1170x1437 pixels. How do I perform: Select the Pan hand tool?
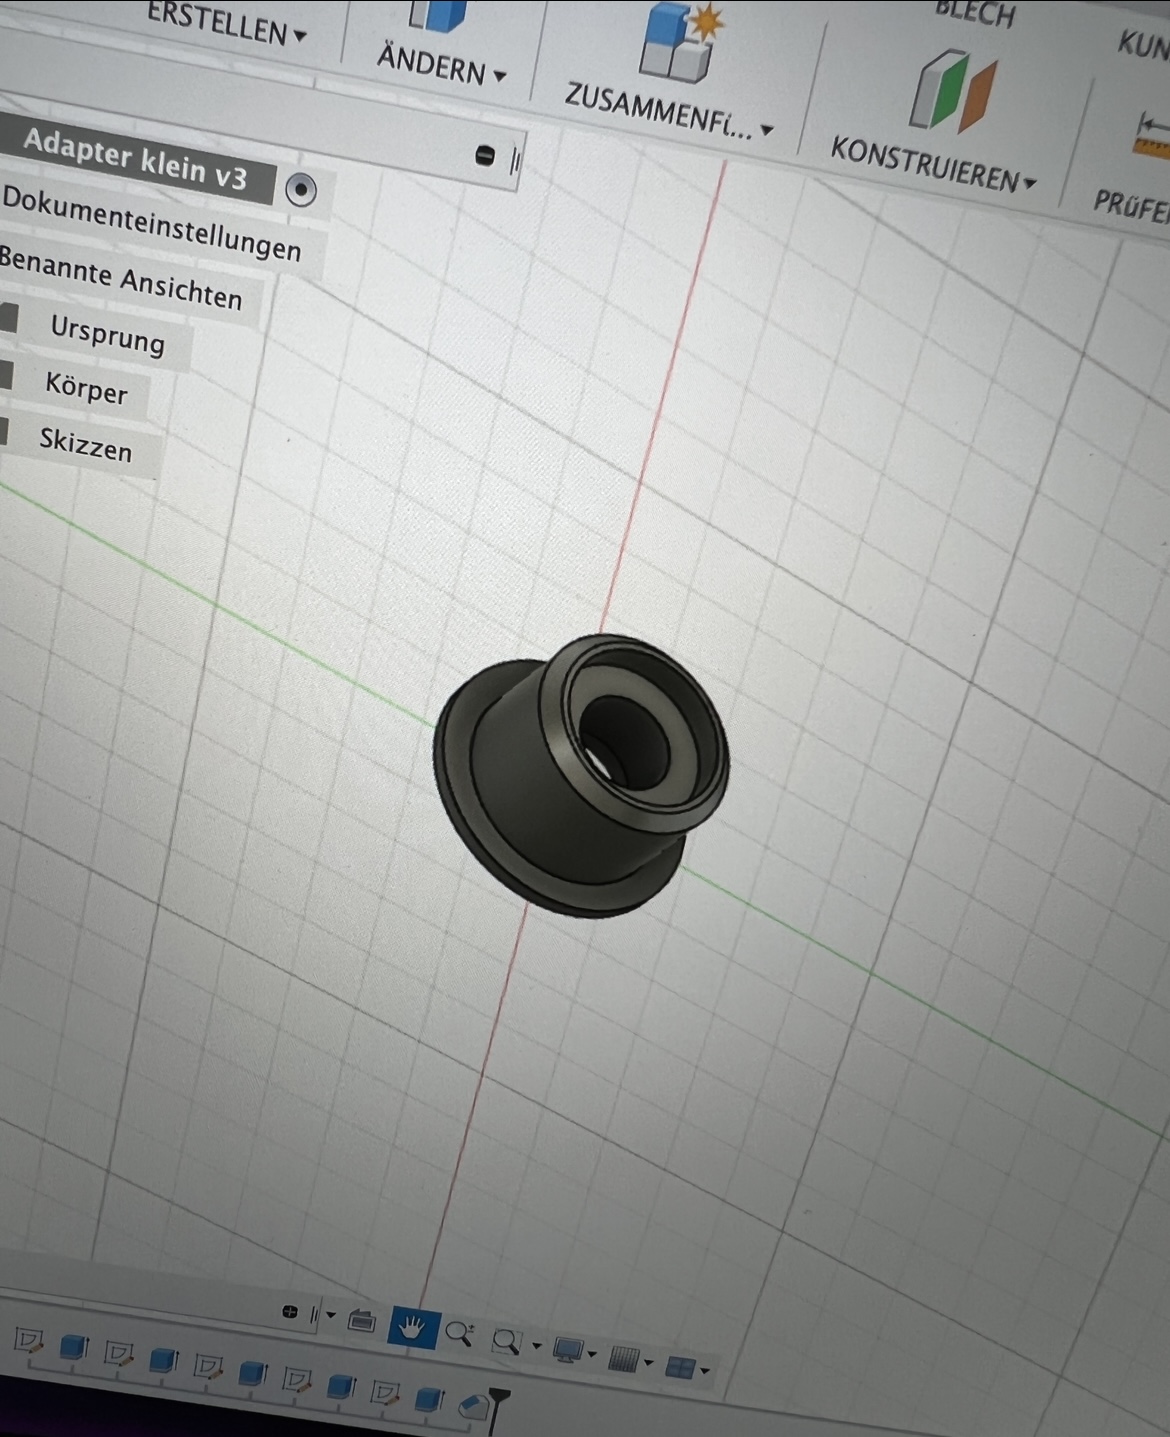point(412,1328)
